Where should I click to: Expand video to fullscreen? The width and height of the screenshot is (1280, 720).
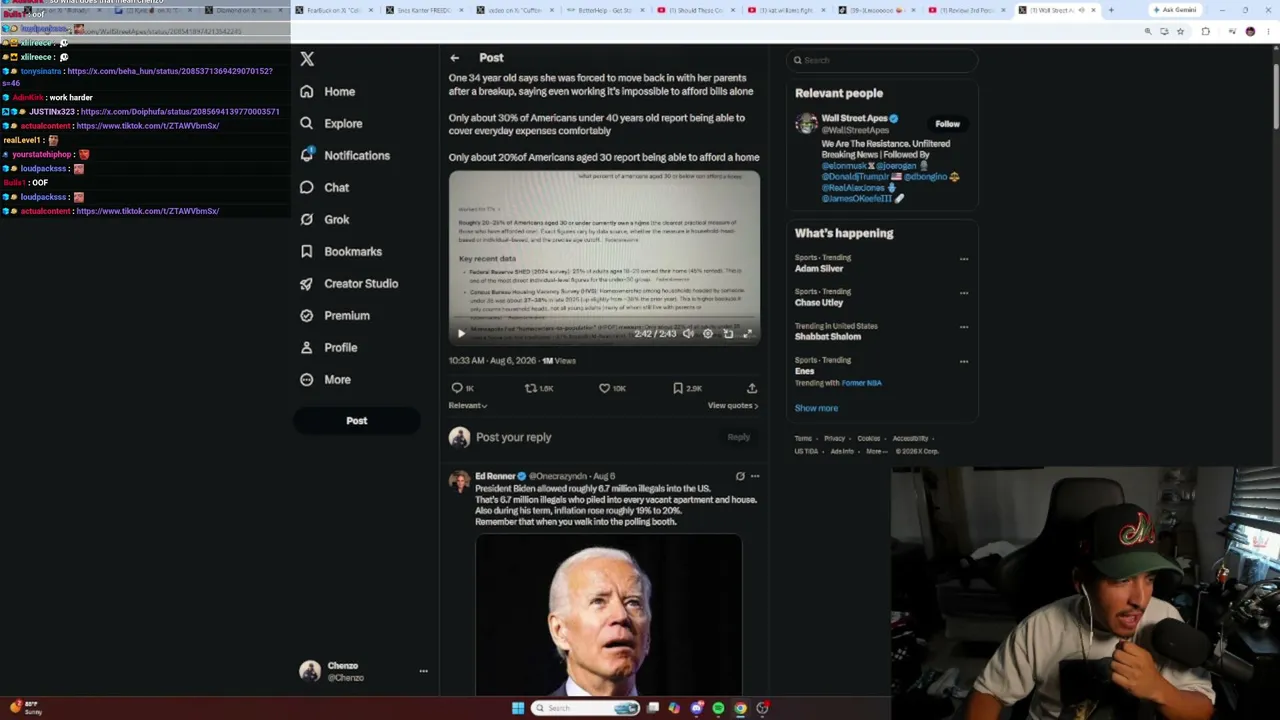coord(747,334)
